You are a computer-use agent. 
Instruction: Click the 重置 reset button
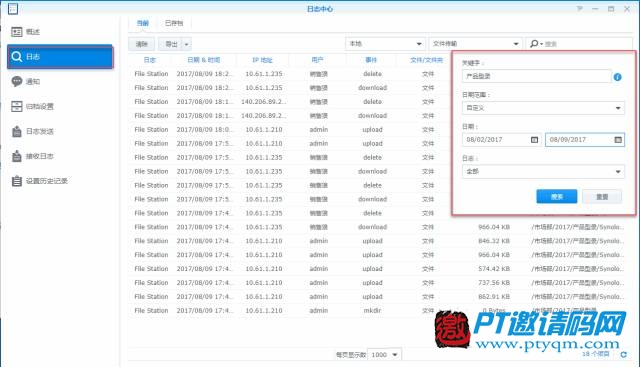pos(602,197)
